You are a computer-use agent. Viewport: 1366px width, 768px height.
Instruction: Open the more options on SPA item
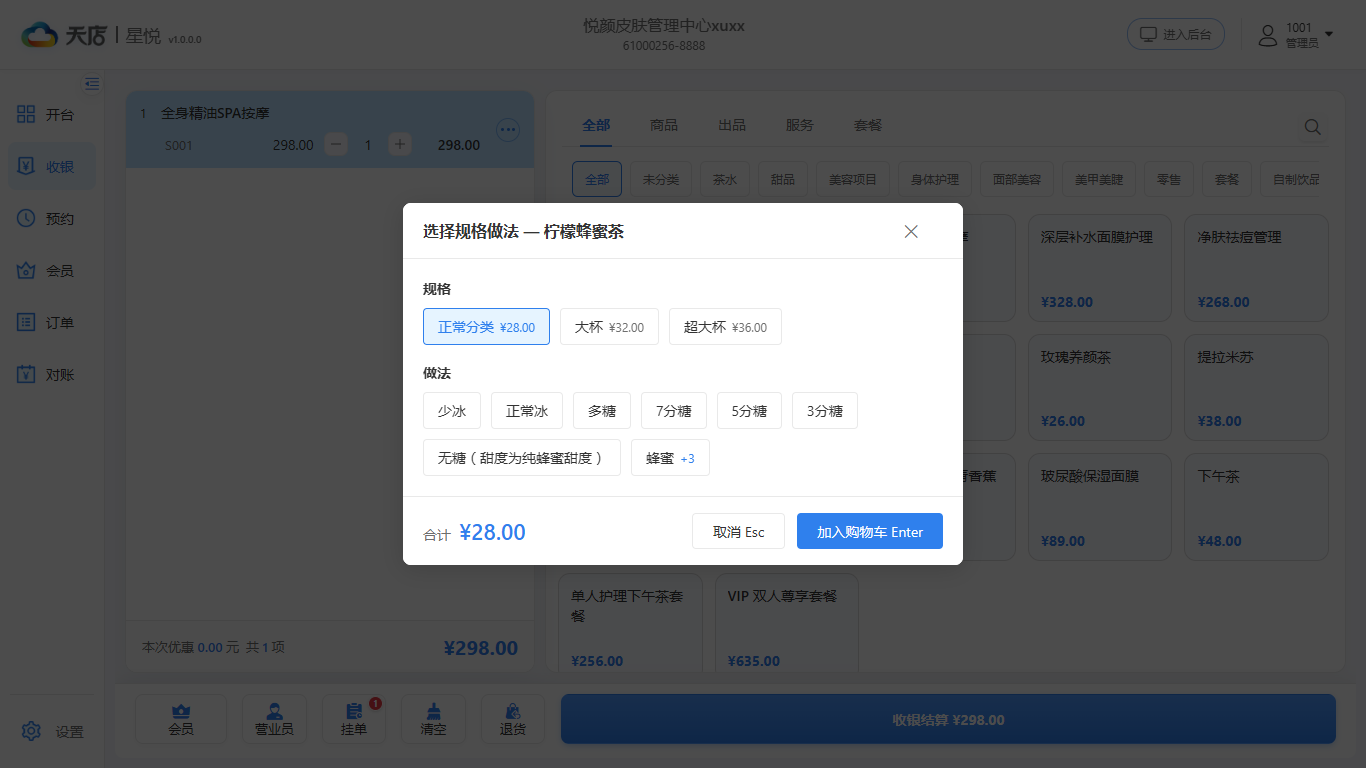508,129
